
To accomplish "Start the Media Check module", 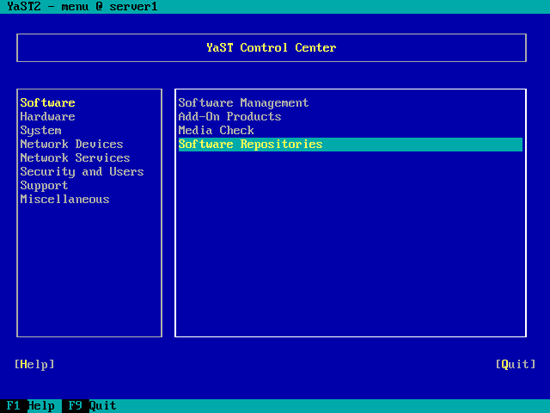I will coord(216,131).
